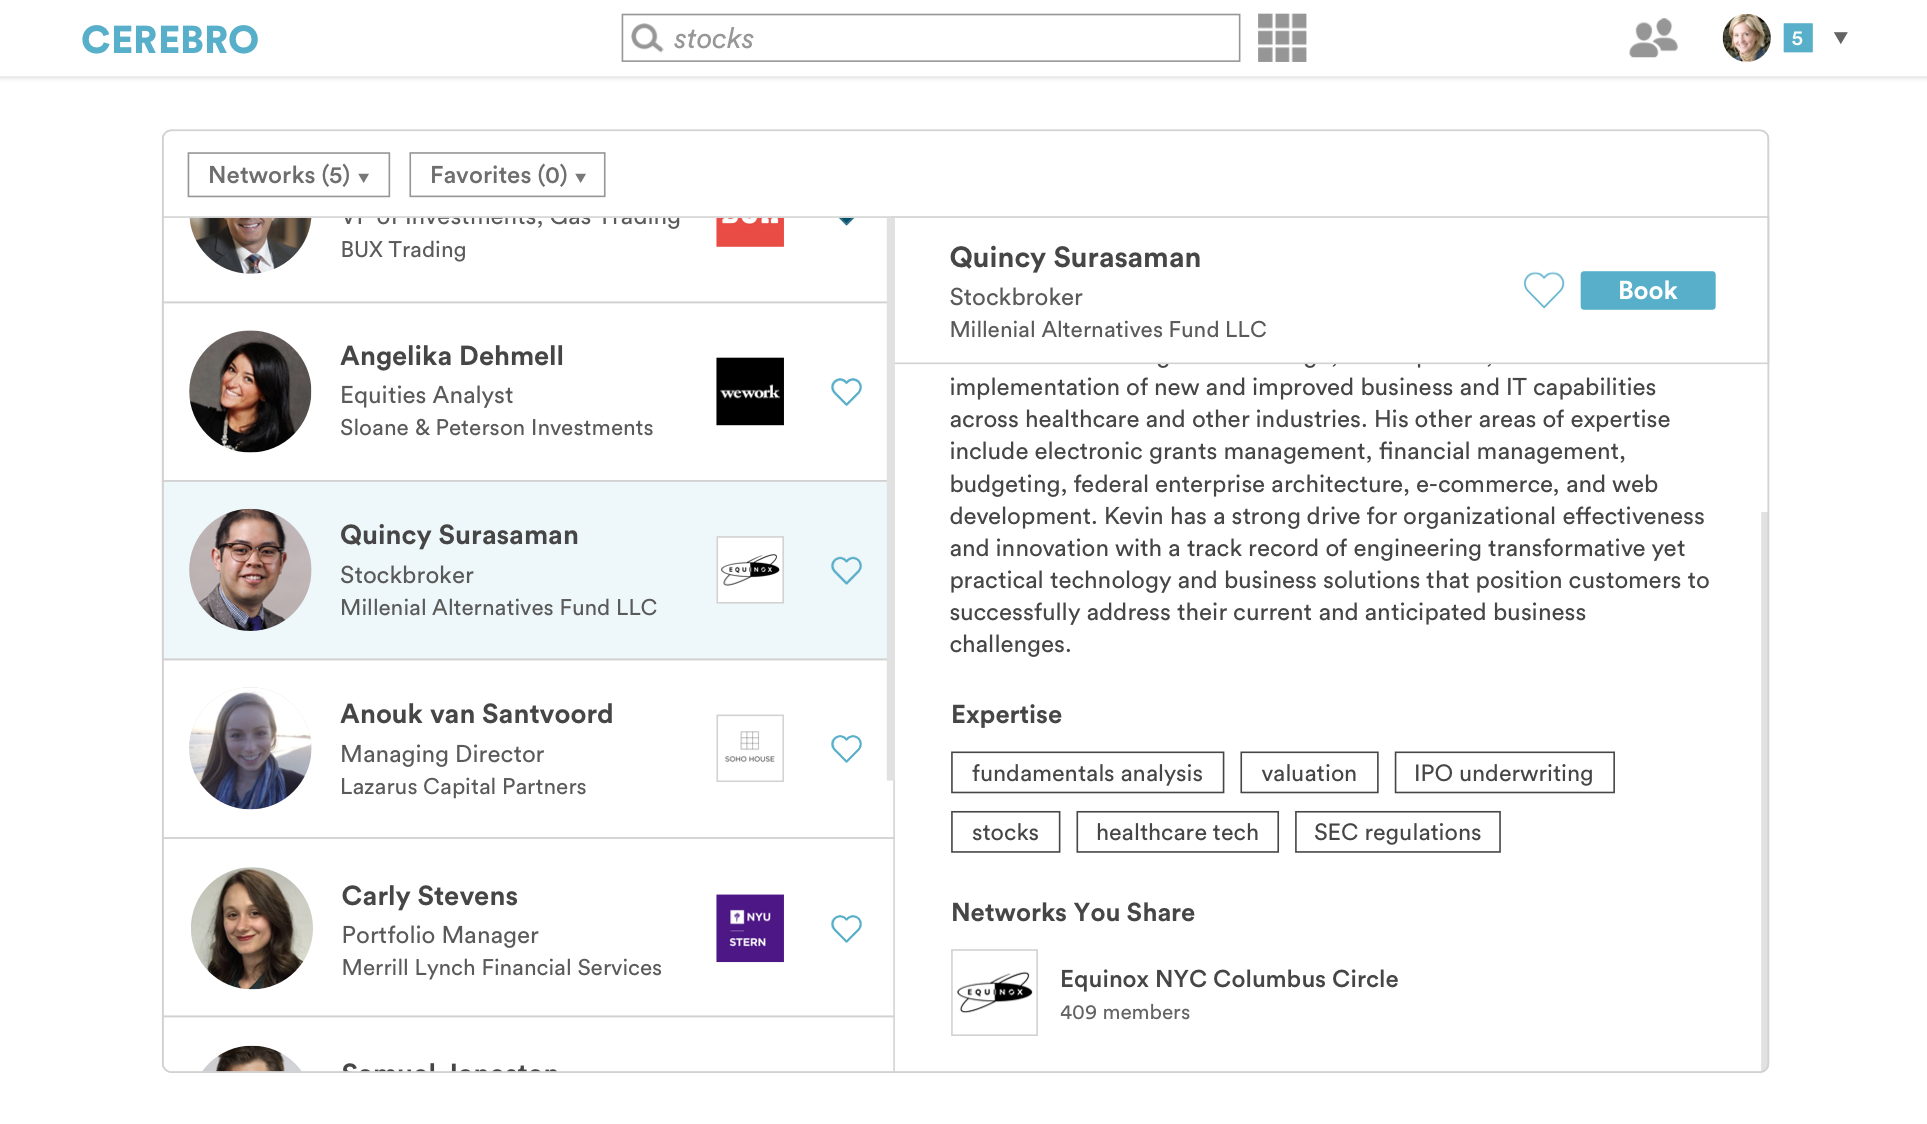Click the Soho House logo
1927x1124 pixels.
[749, 748]
